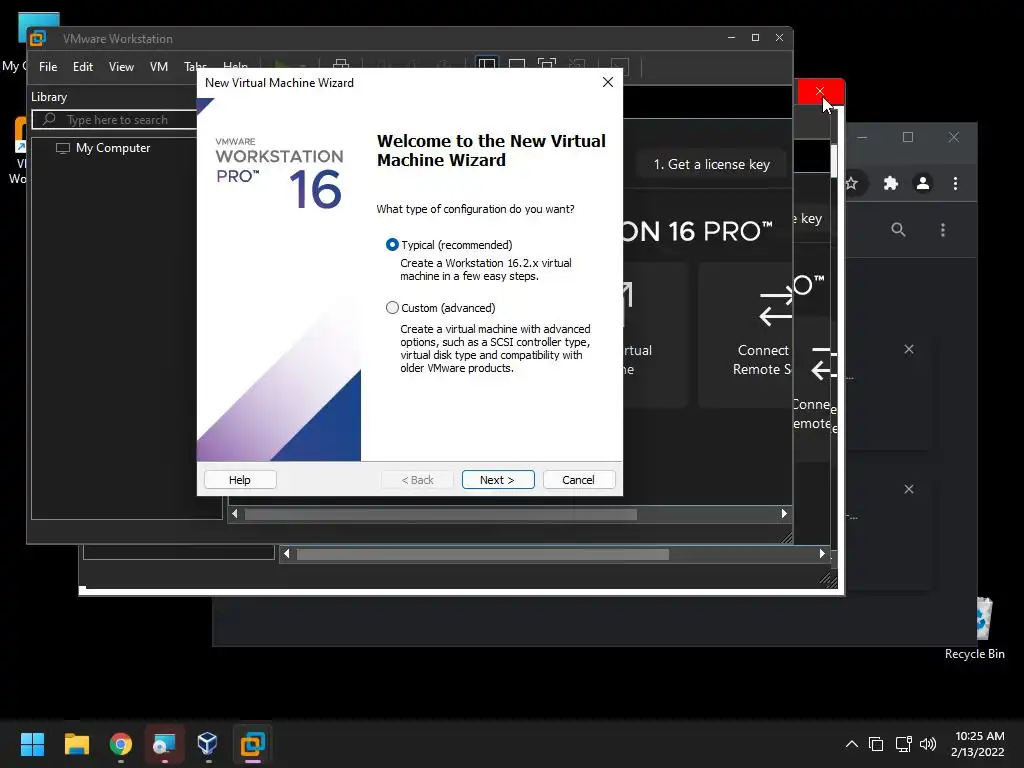Open the page's three-dot options below Chrome toolbar

pos(942,230)
